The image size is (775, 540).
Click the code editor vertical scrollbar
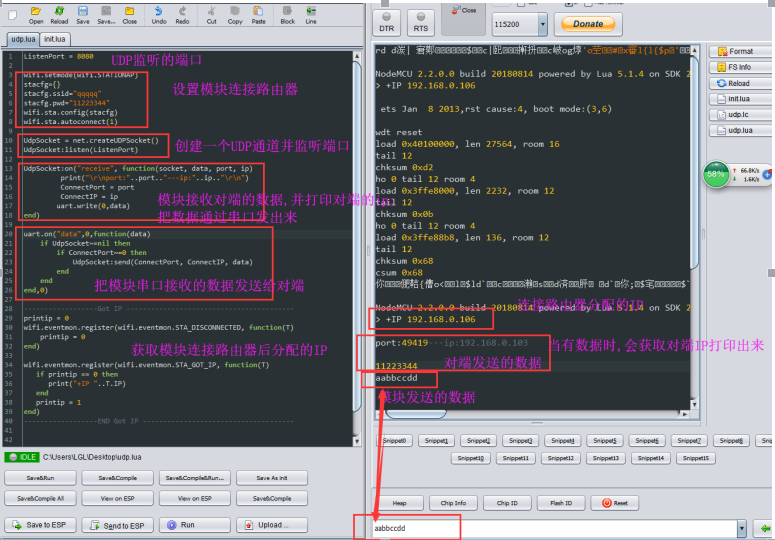coord(357,249)
